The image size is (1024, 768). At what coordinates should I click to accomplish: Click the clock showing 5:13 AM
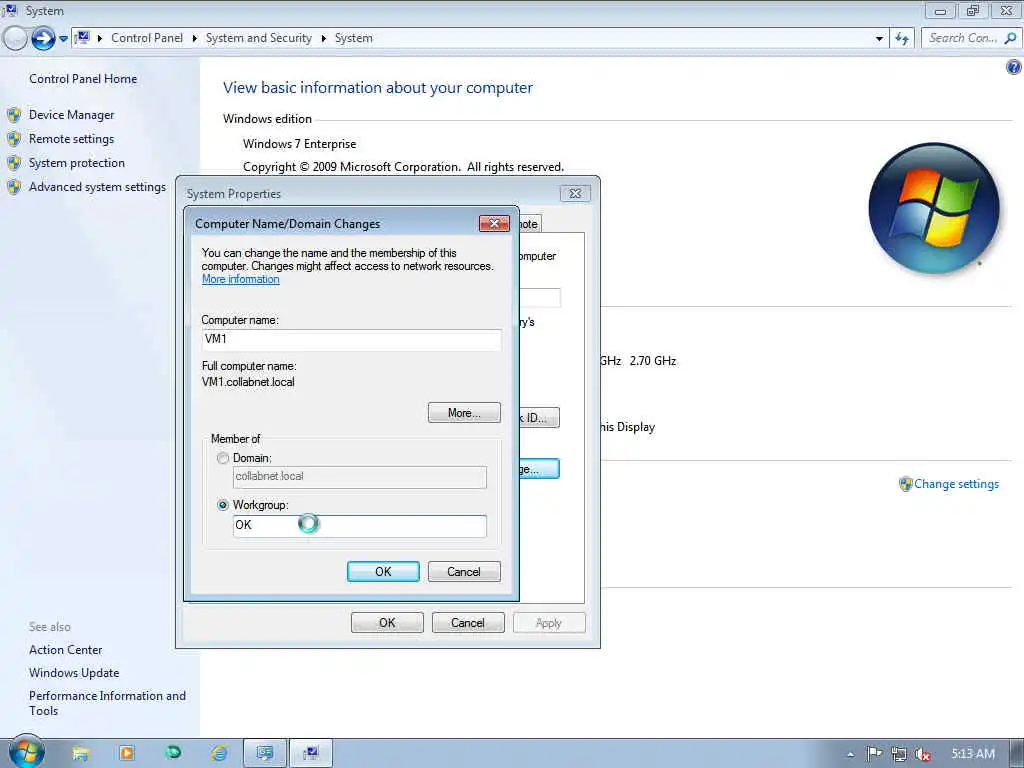pyautogui.click(x=973, y=754)
